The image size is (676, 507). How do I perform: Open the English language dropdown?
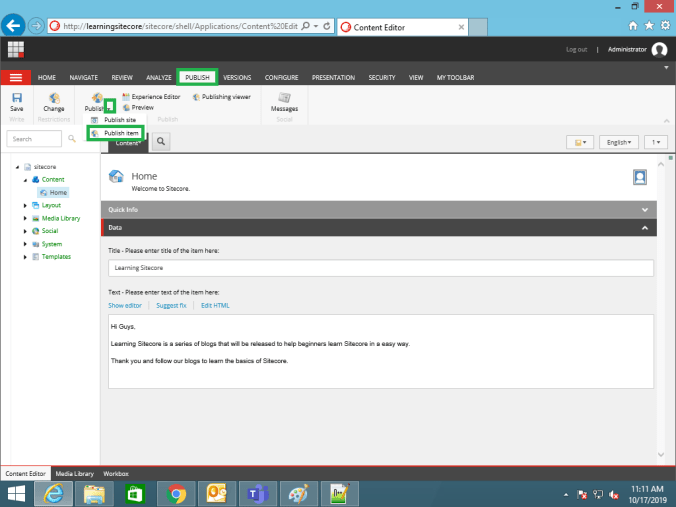coord(618,143)
